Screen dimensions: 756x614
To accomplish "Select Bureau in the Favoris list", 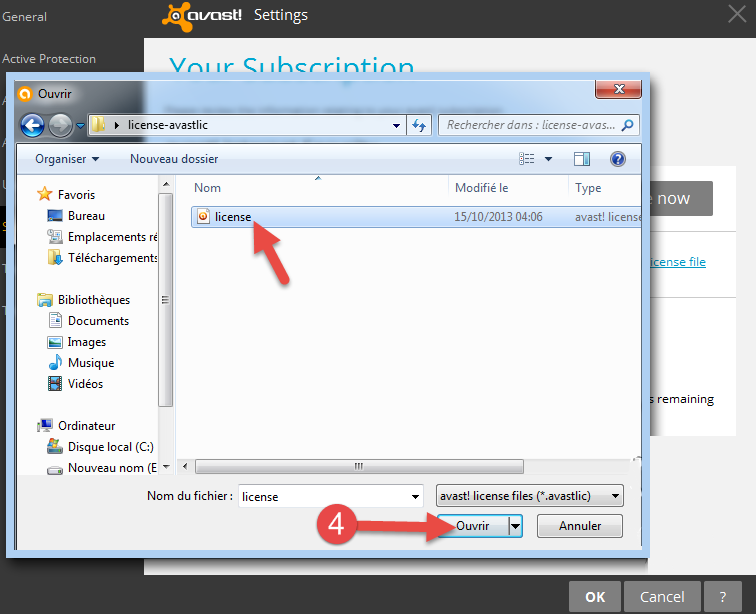I will [86, 216].
